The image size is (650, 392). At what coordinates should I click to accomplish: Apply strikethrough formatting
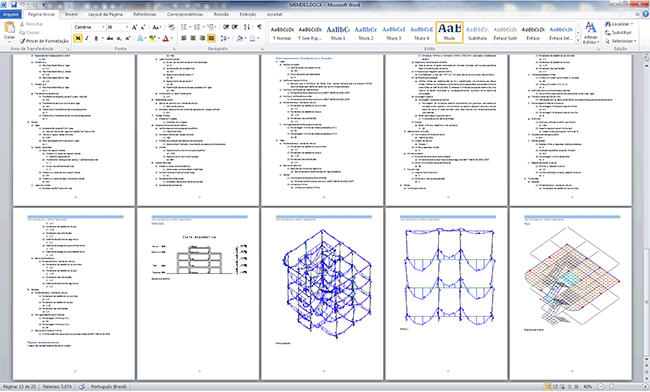[109, 38]
